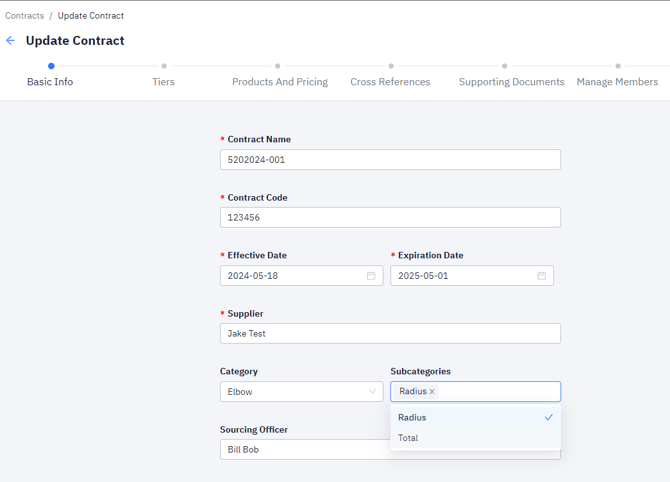670x482 pixels.
Task: Click into the Subcategories multi-select box
Action: point(500,392)
